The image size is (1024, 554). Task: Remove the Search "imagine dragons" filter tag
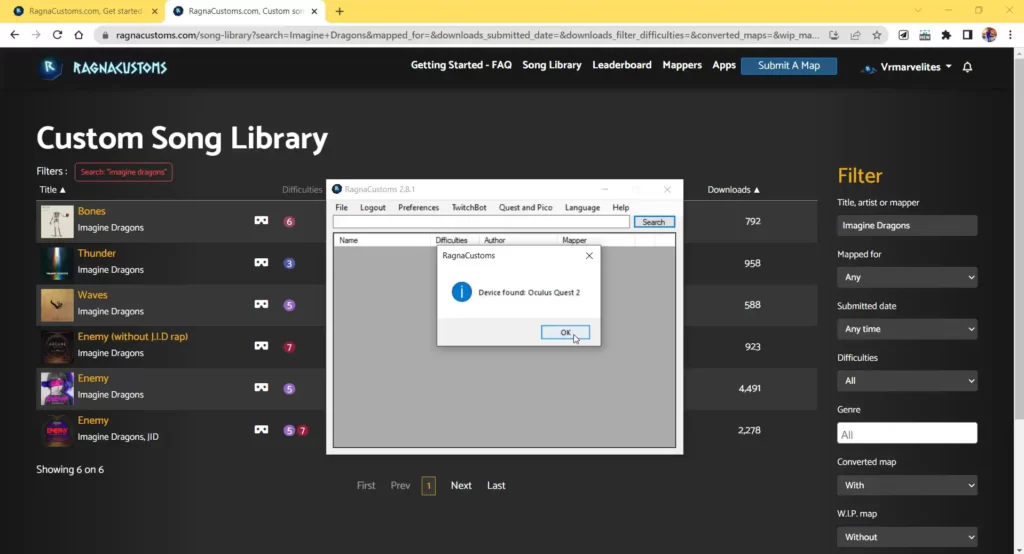[x=123, y=172]
